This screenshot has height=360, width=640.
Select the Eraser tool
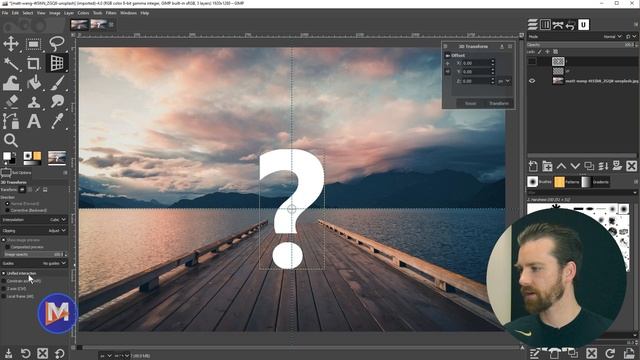(11, 102)
